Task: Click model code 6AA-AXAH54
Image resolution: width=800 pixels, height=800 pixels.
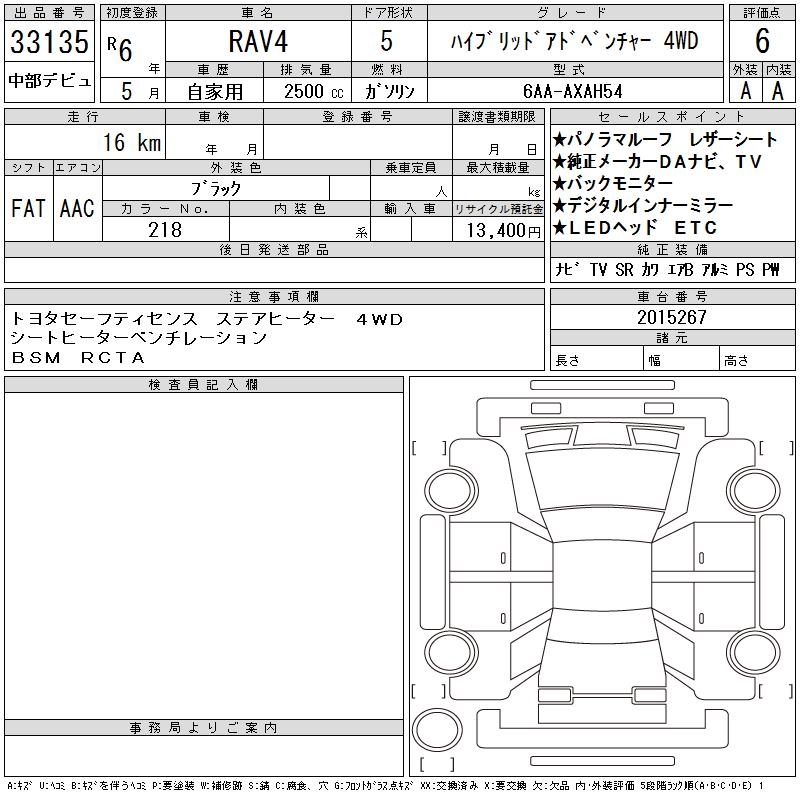Action: [573, 91]
